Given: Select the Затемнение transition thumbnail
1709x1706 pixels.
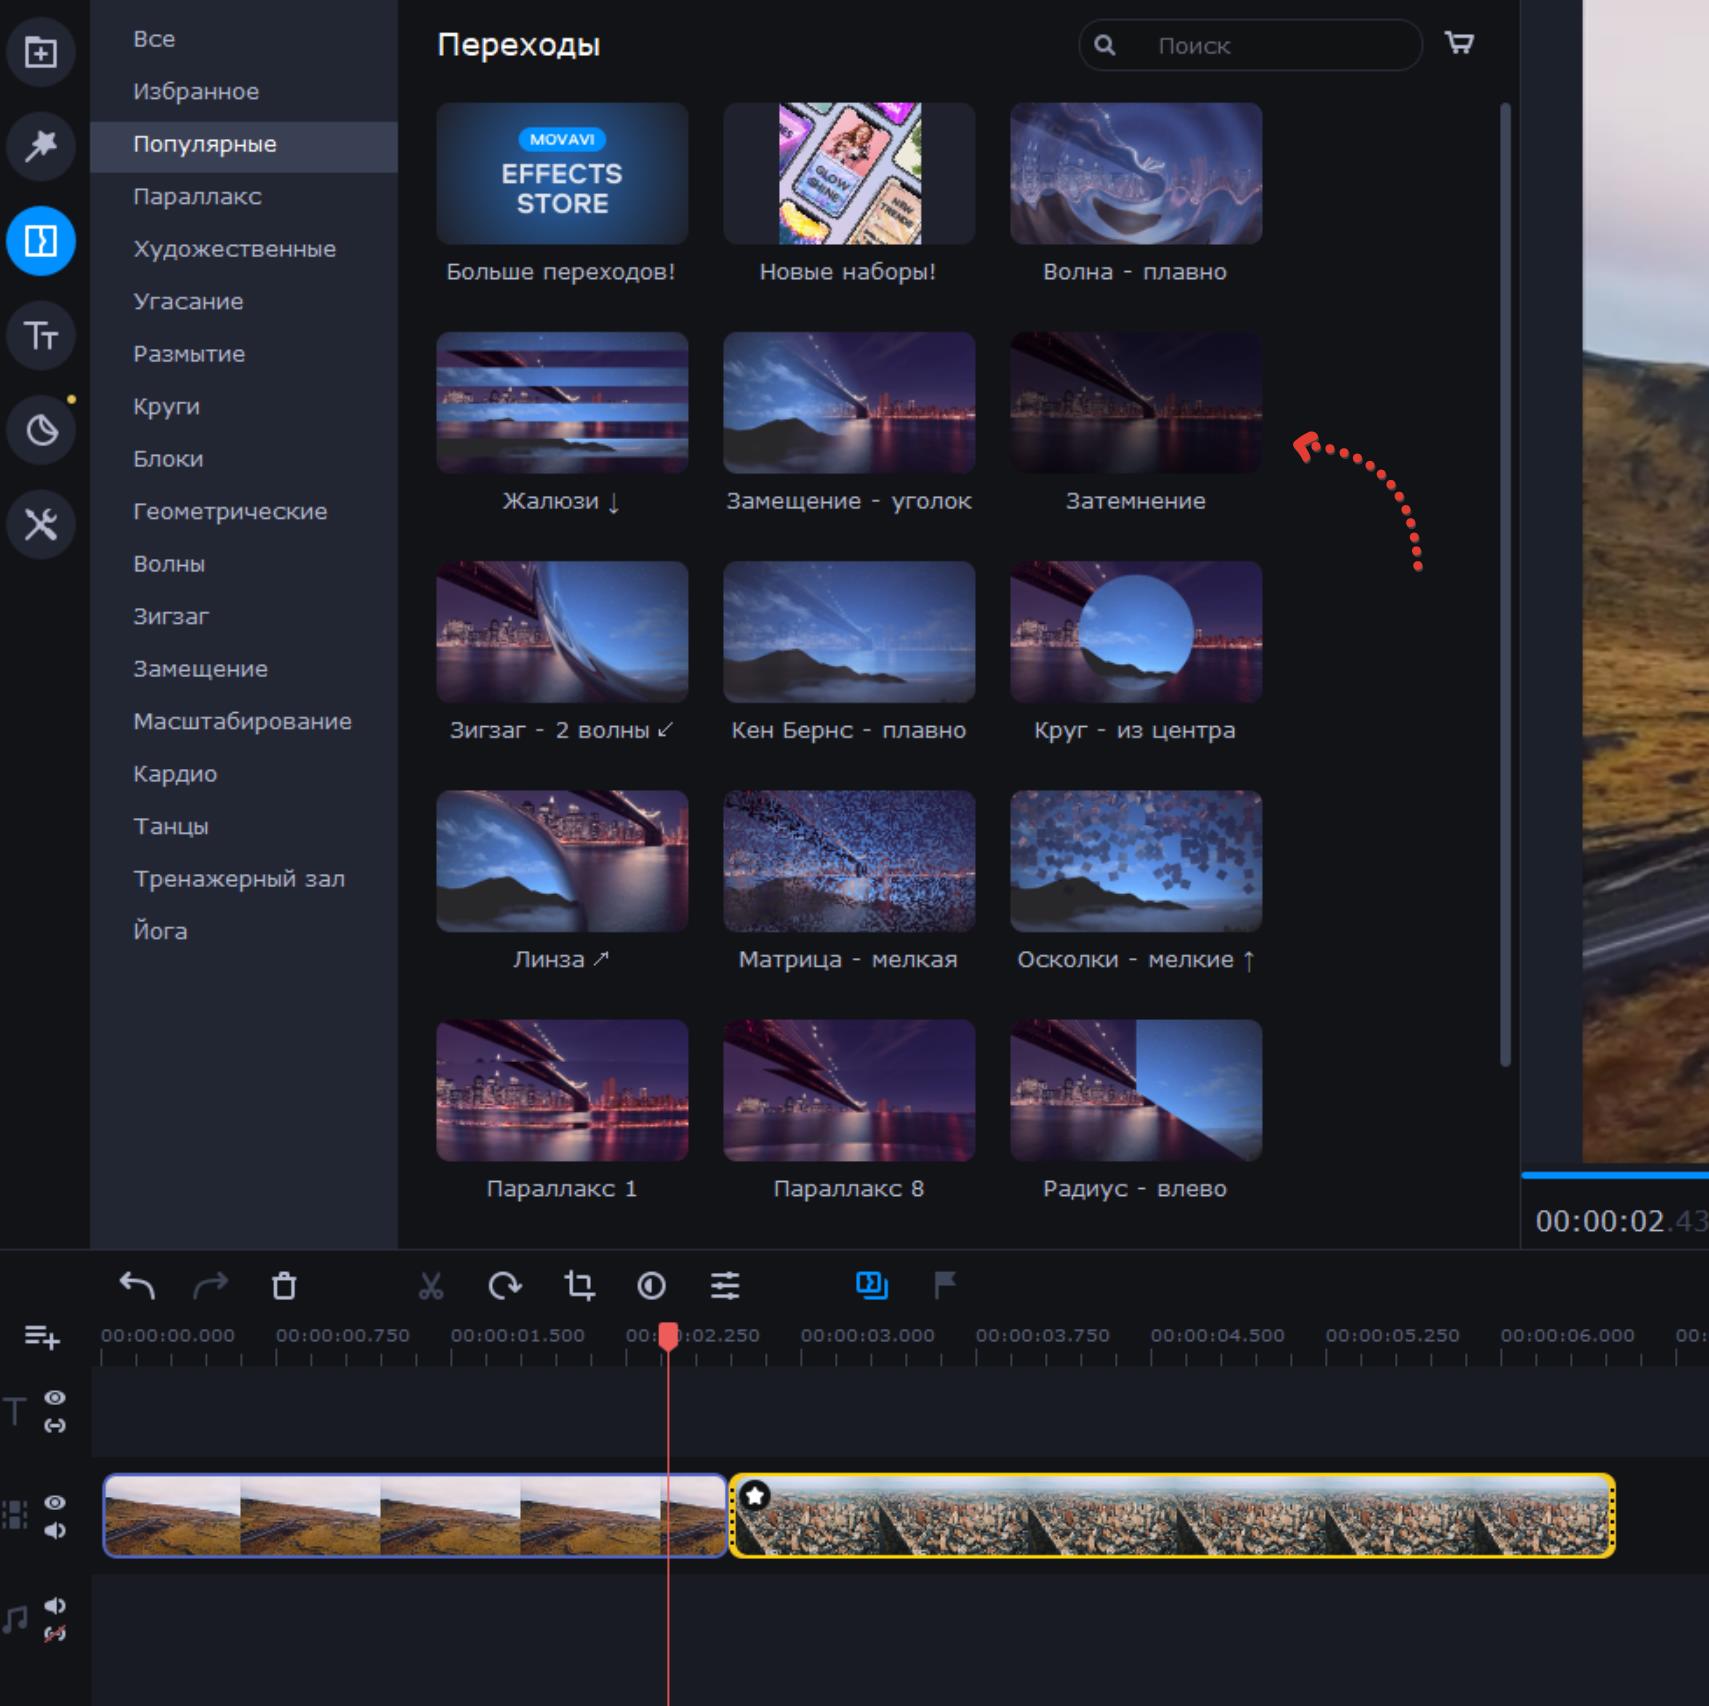Looking at the screenshot, I should [1135, 403].
